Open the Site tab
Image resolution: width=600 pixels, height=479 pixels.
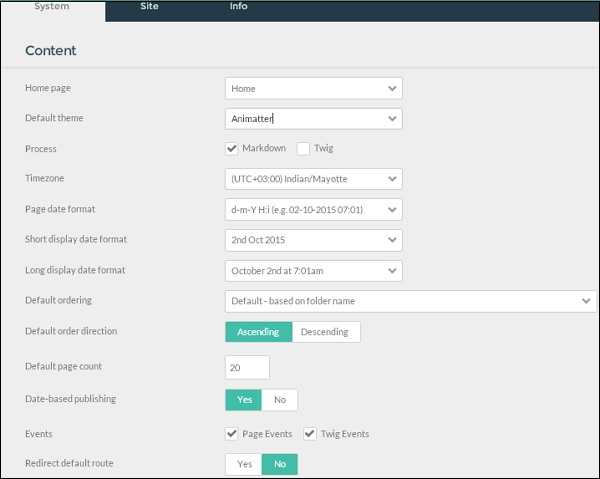[149, 8]
